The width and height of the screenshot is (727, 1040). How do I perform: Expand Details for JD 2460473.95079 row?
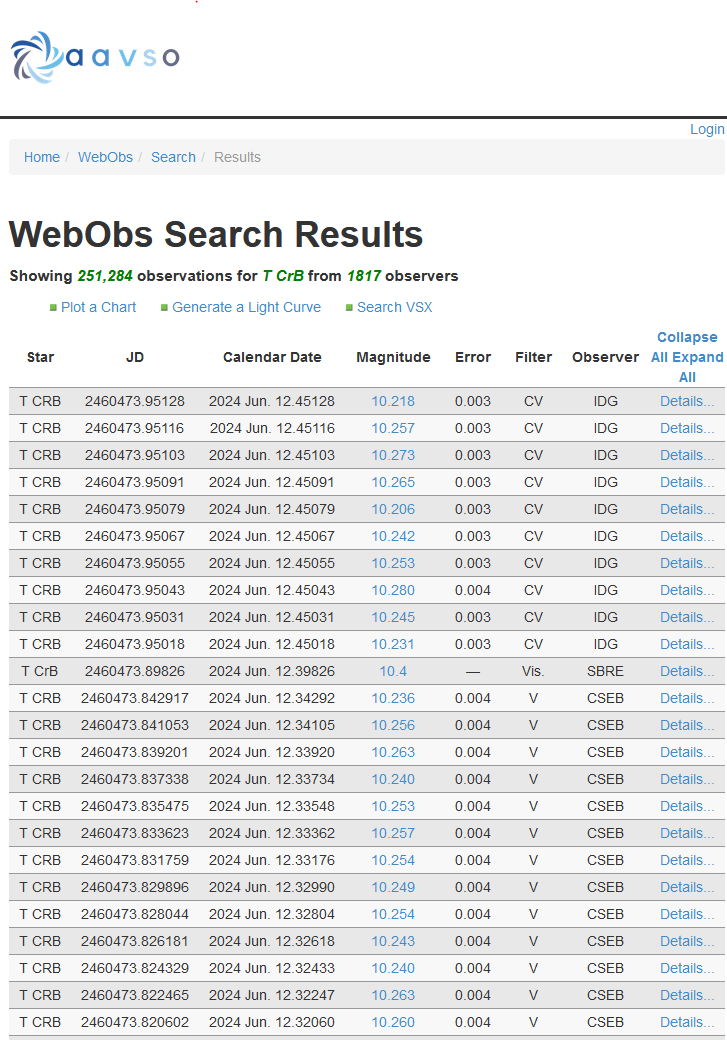tap(687, 509)
